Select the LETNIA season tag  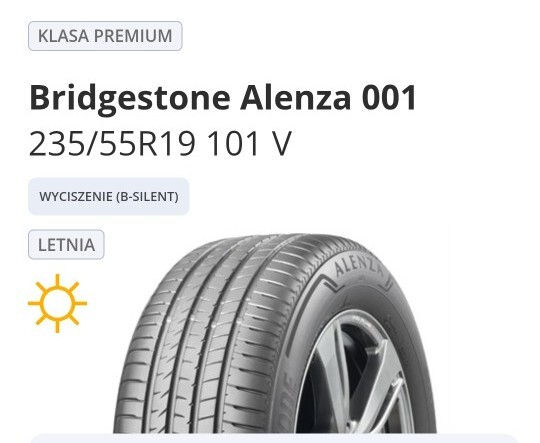tap(66, 245)
